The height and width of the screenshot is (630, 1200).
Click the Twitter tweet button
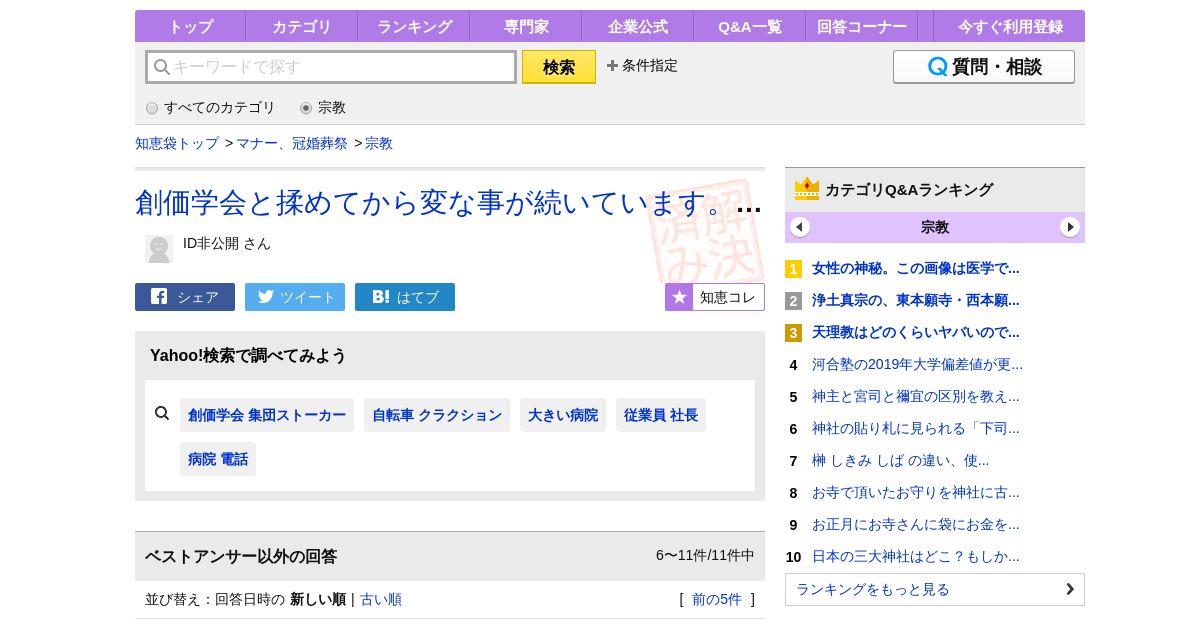(x=295, y=297)
